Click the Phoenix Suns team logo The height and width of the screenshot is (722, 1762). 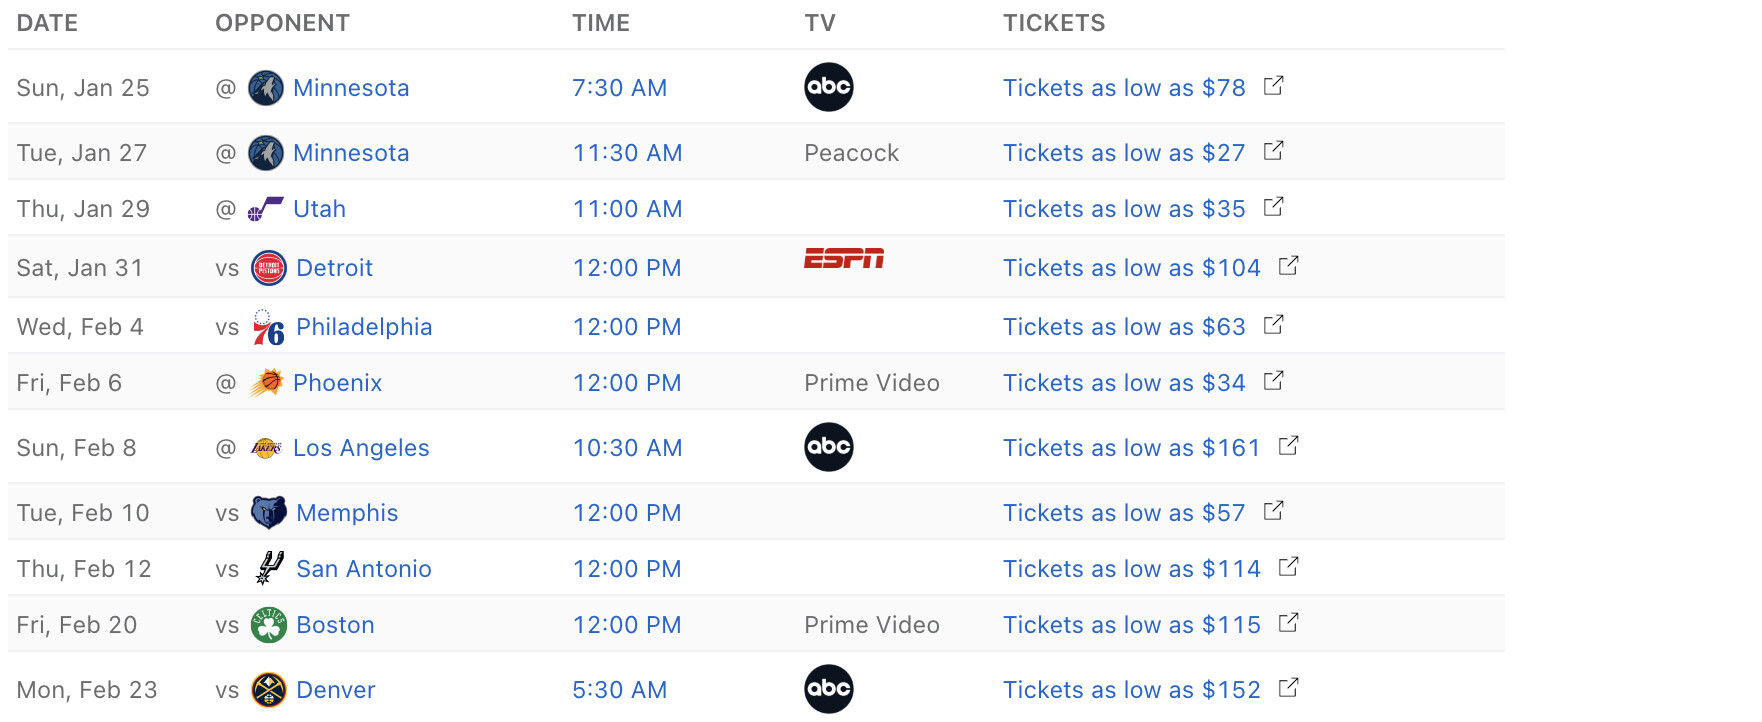(x=266, y=383)
